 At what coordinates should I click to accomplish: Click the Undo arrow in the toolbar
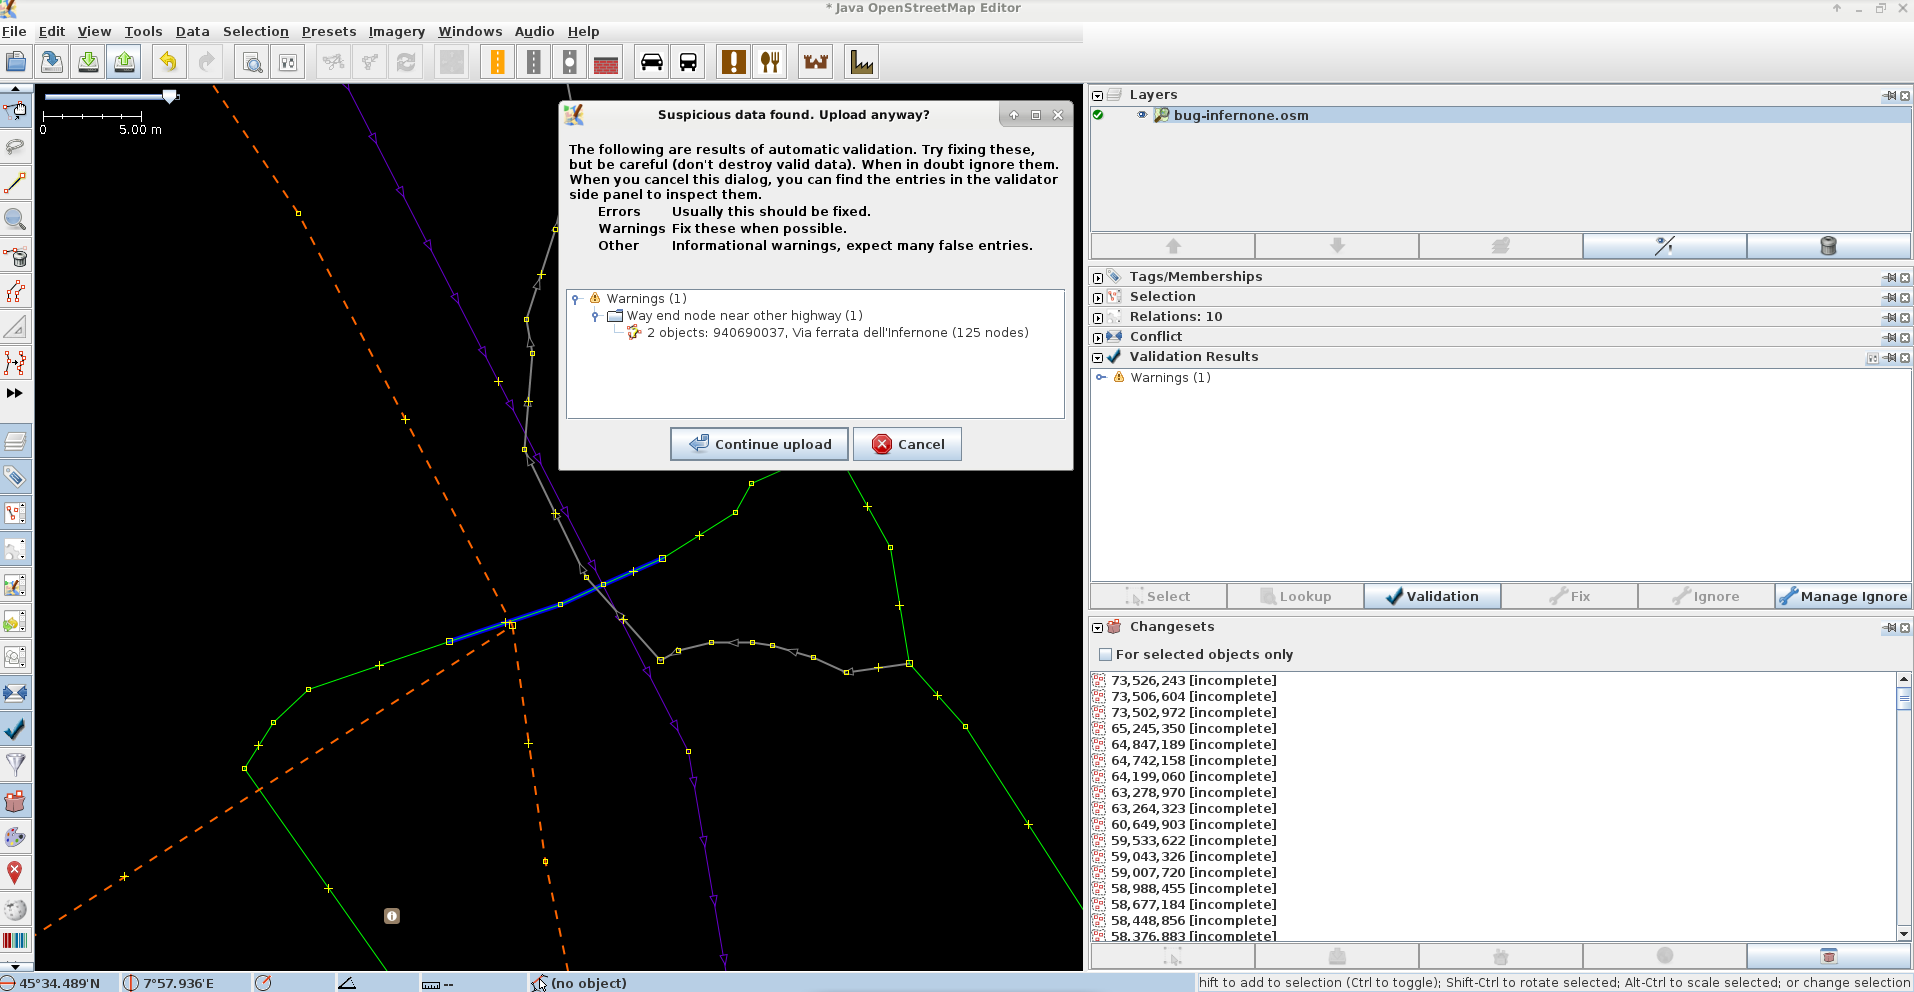[x=168, y=62]
